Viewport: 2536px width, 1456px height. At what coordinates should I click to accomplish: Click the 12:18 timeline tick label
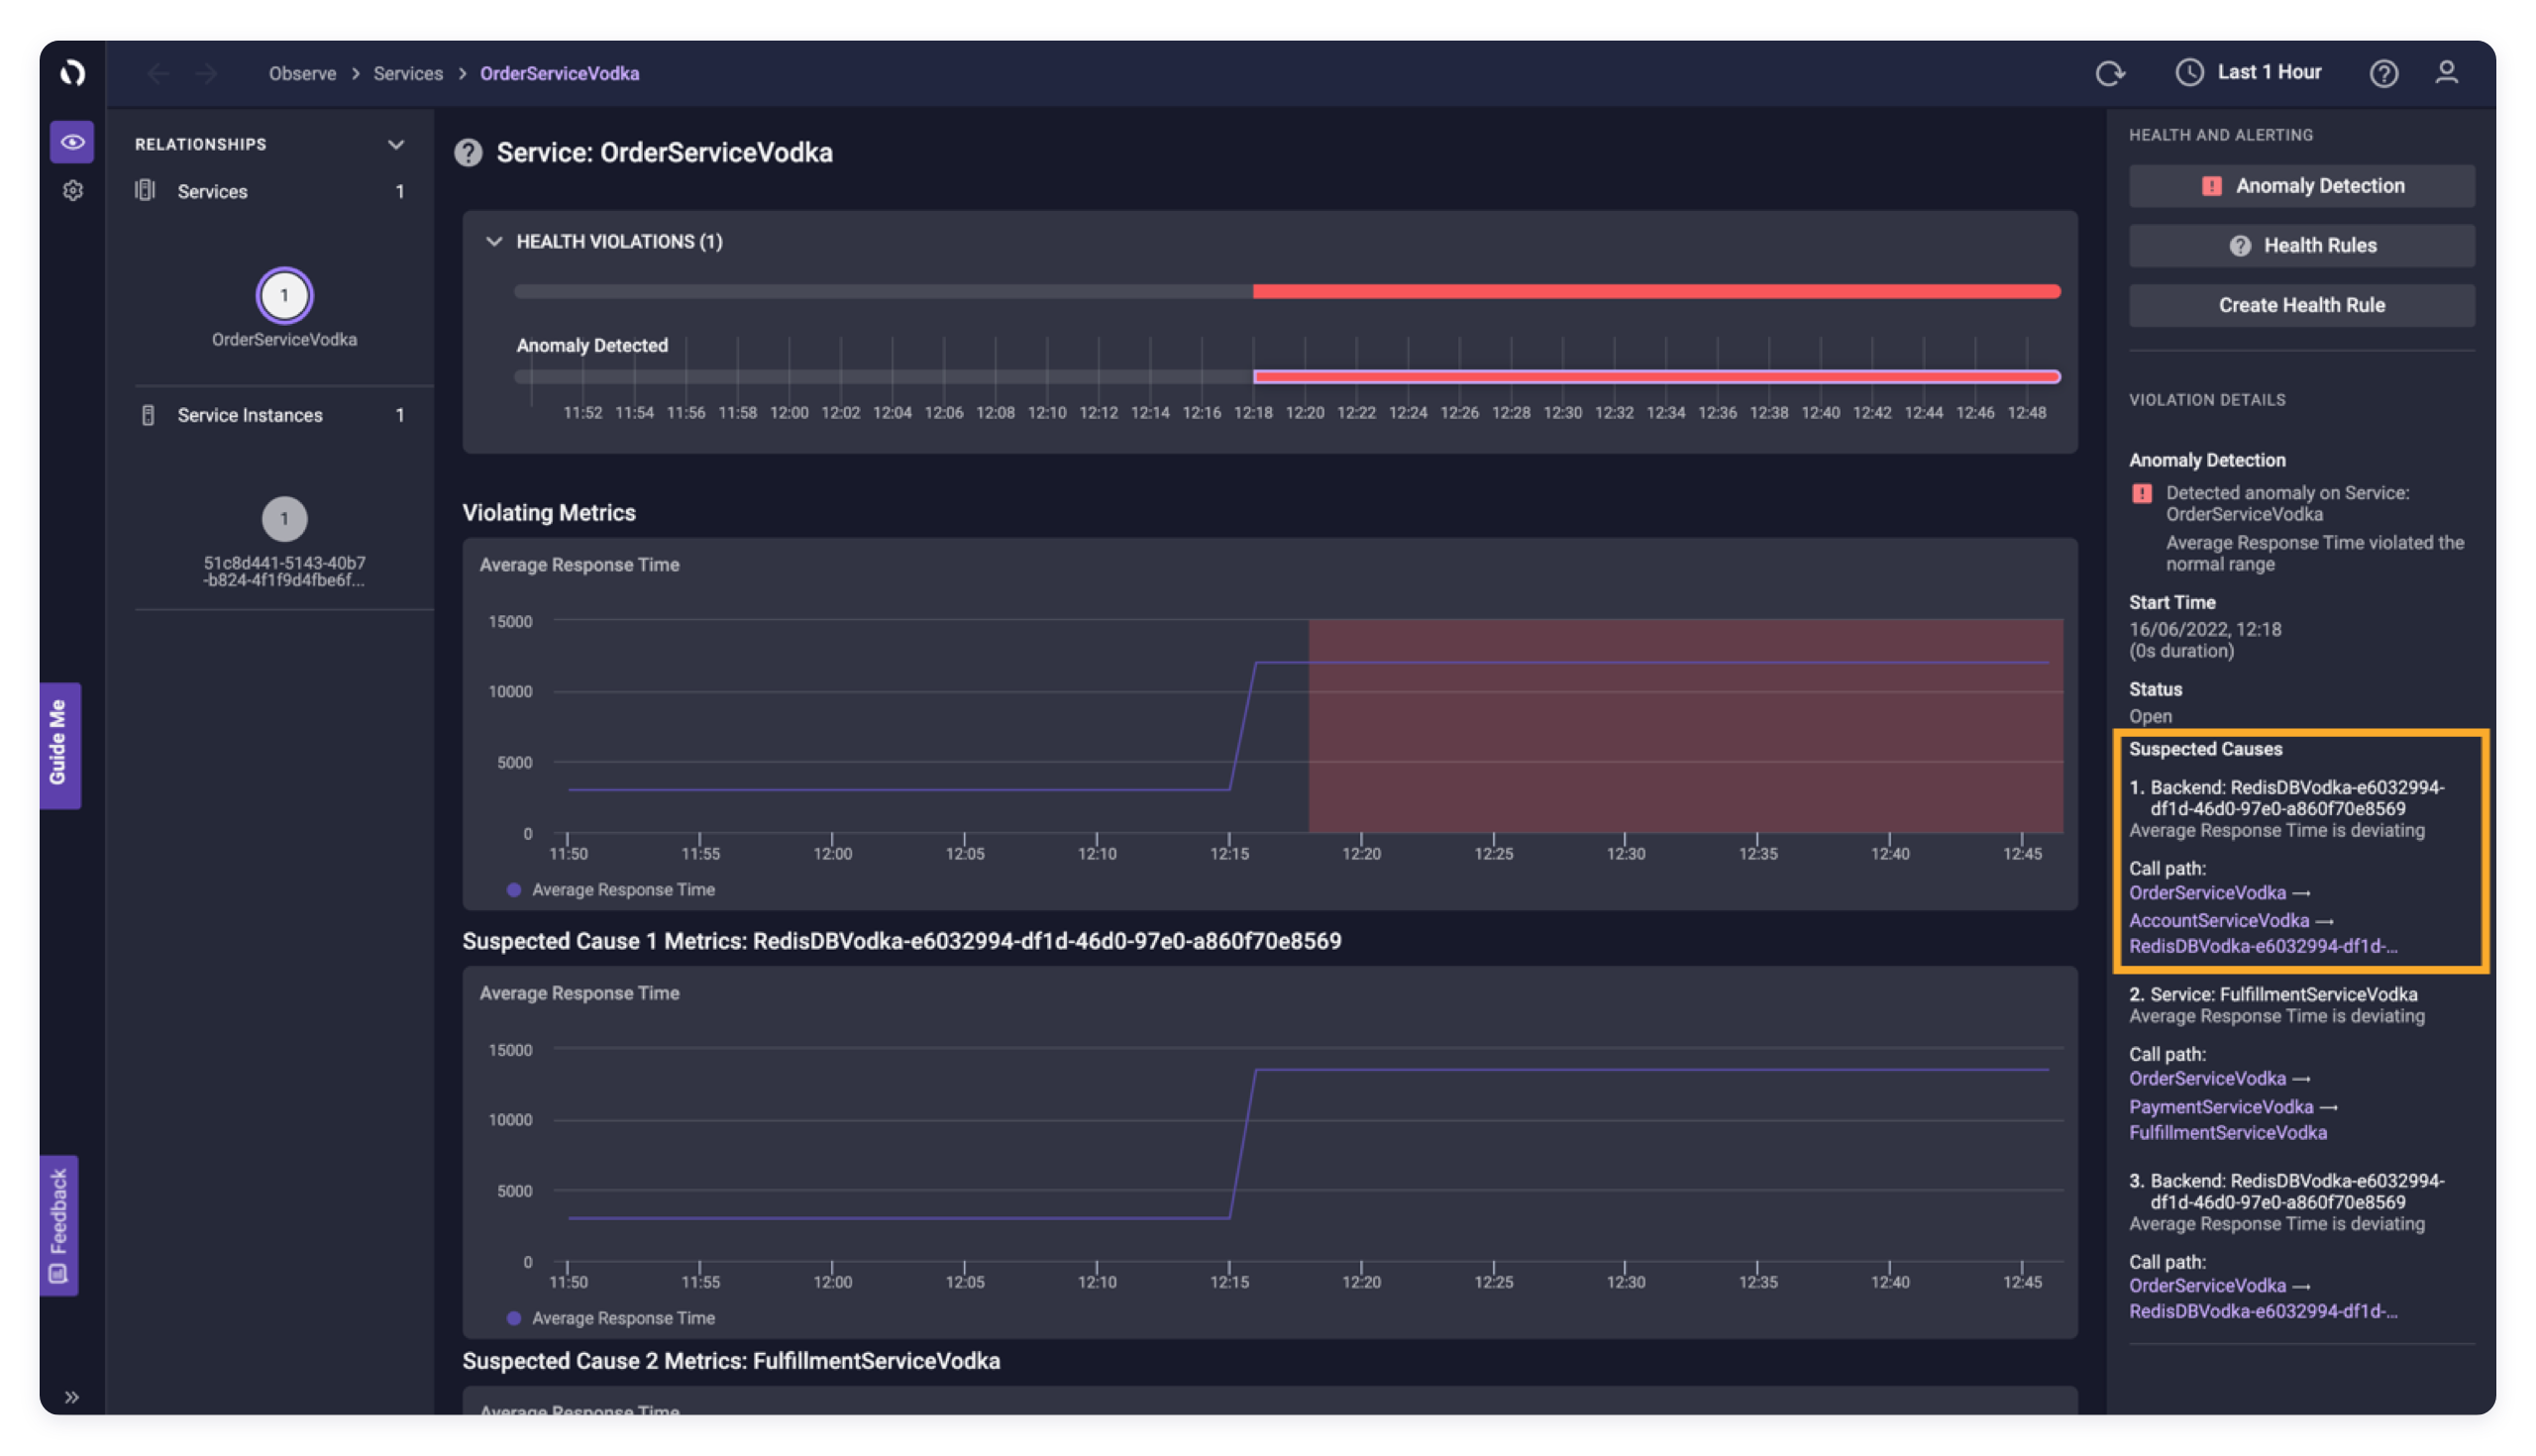point(1252,413)
